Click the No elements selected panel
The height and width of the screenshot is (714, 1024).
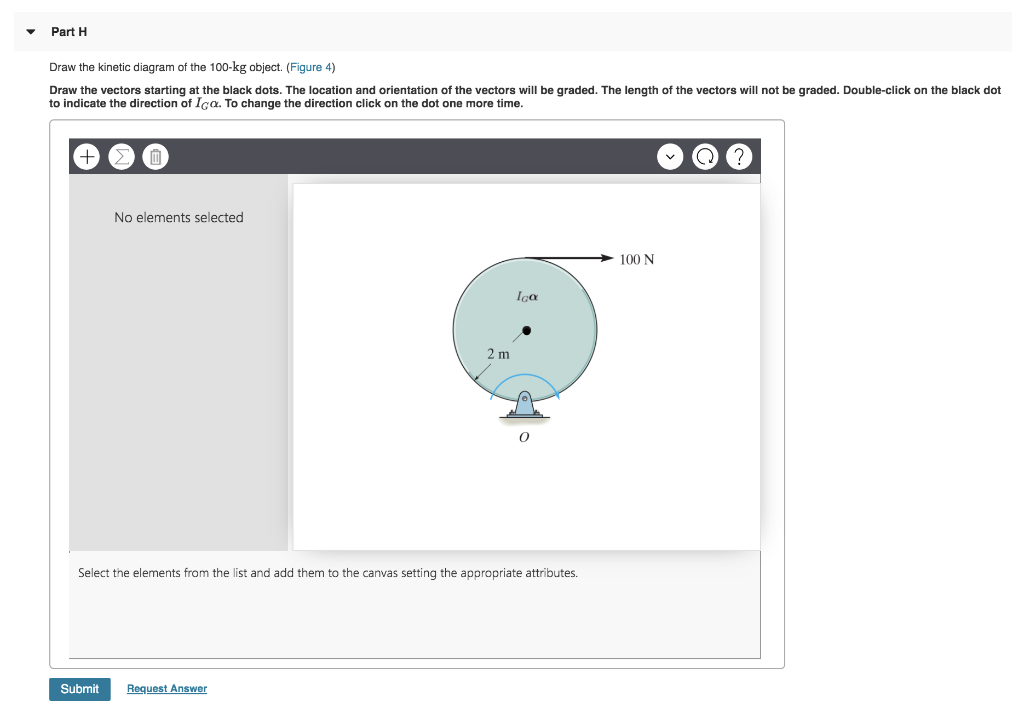click(x=179, y=217)
